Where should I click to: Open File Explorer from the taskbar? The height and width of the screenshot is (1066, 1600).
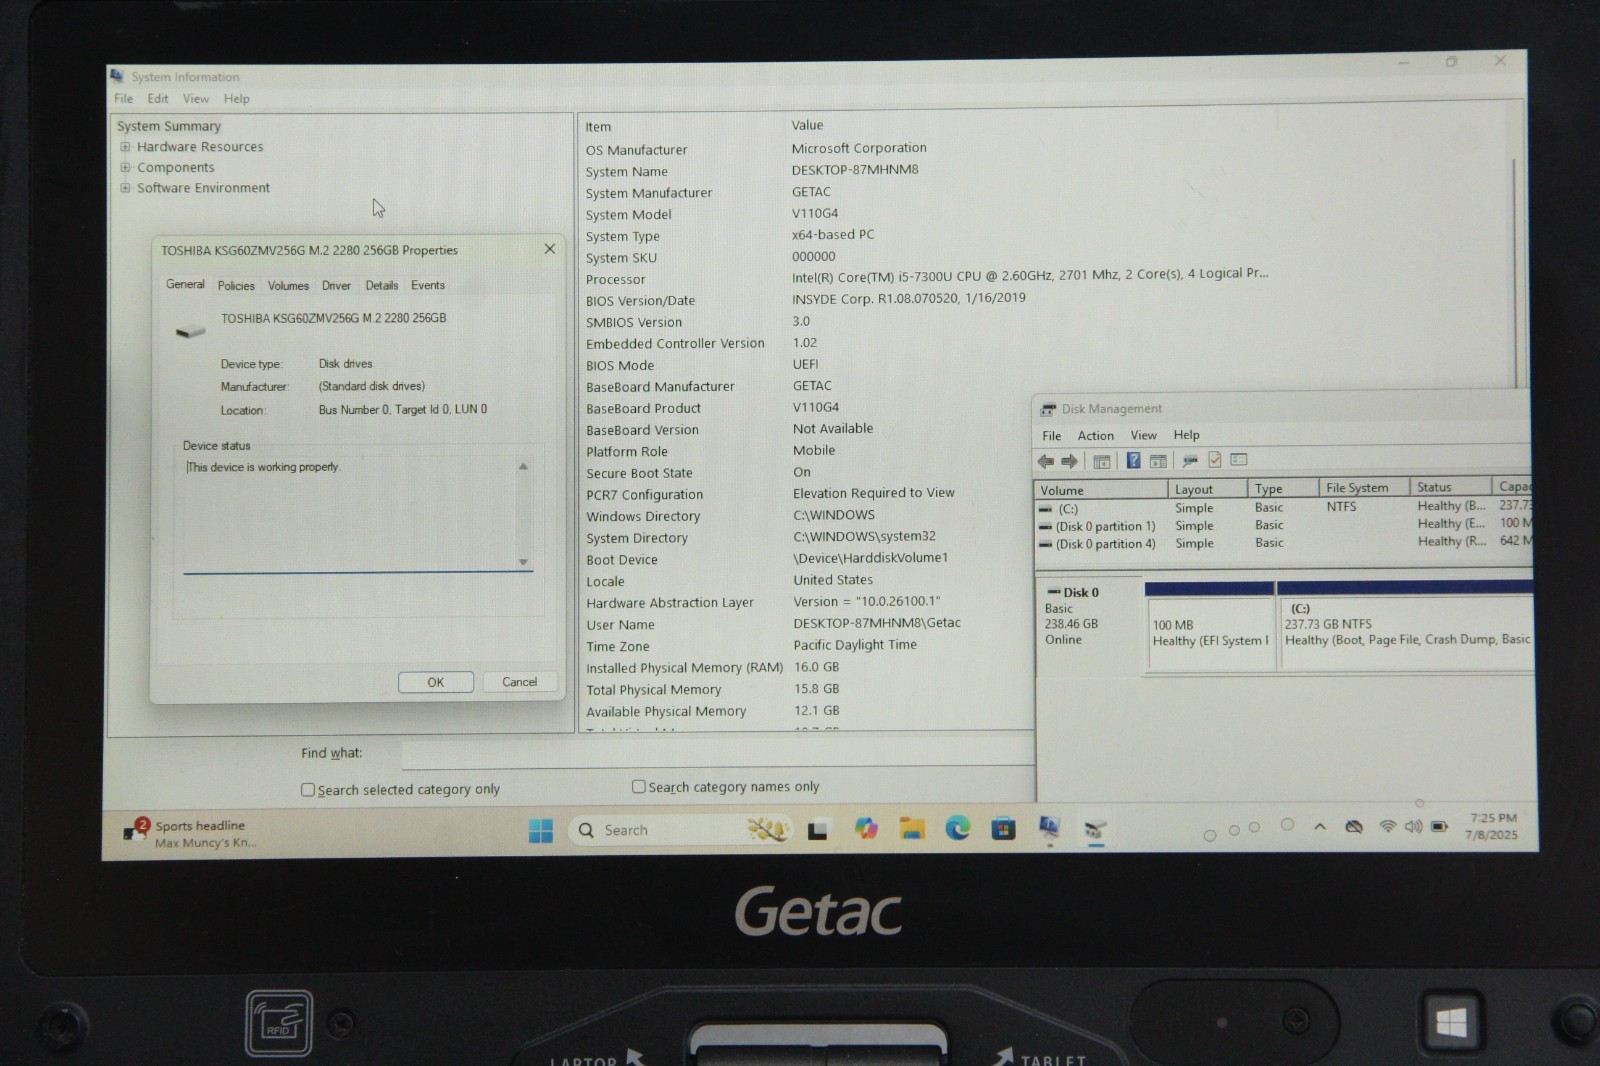click(x=912, y=828)
